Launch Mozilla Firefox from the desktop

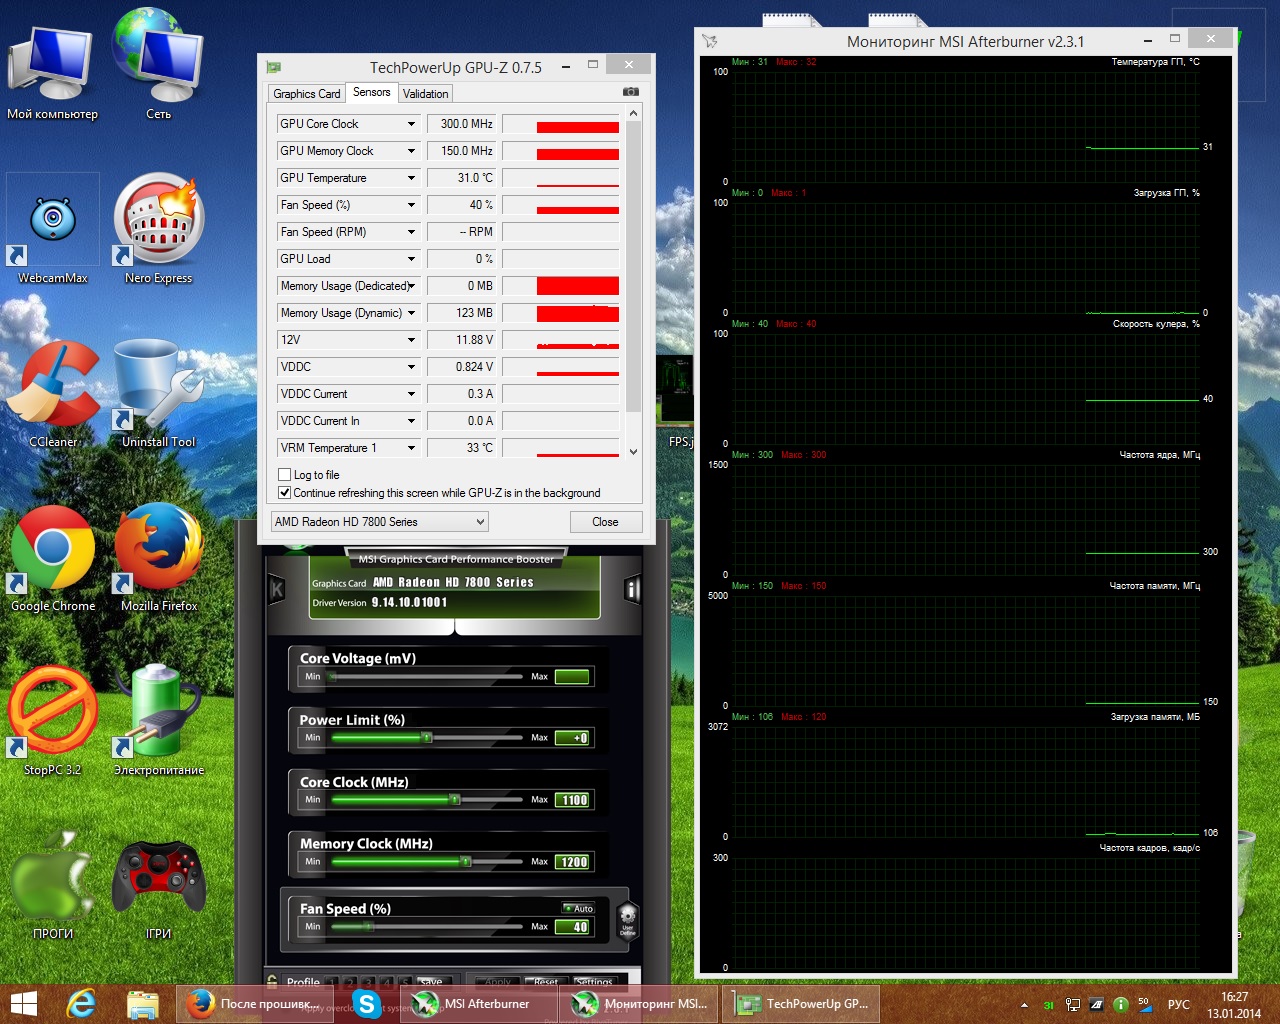[x=158, y=555]
